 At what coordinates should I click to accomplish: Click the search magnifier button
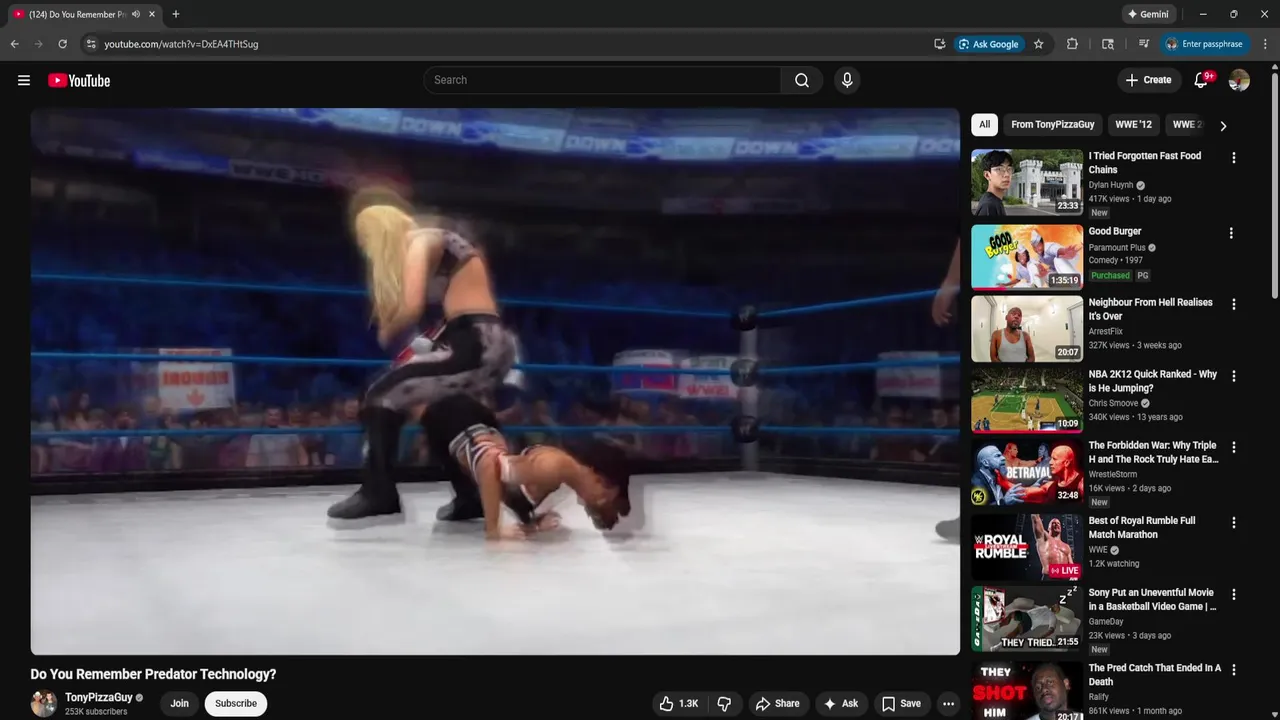pos(802,80)
